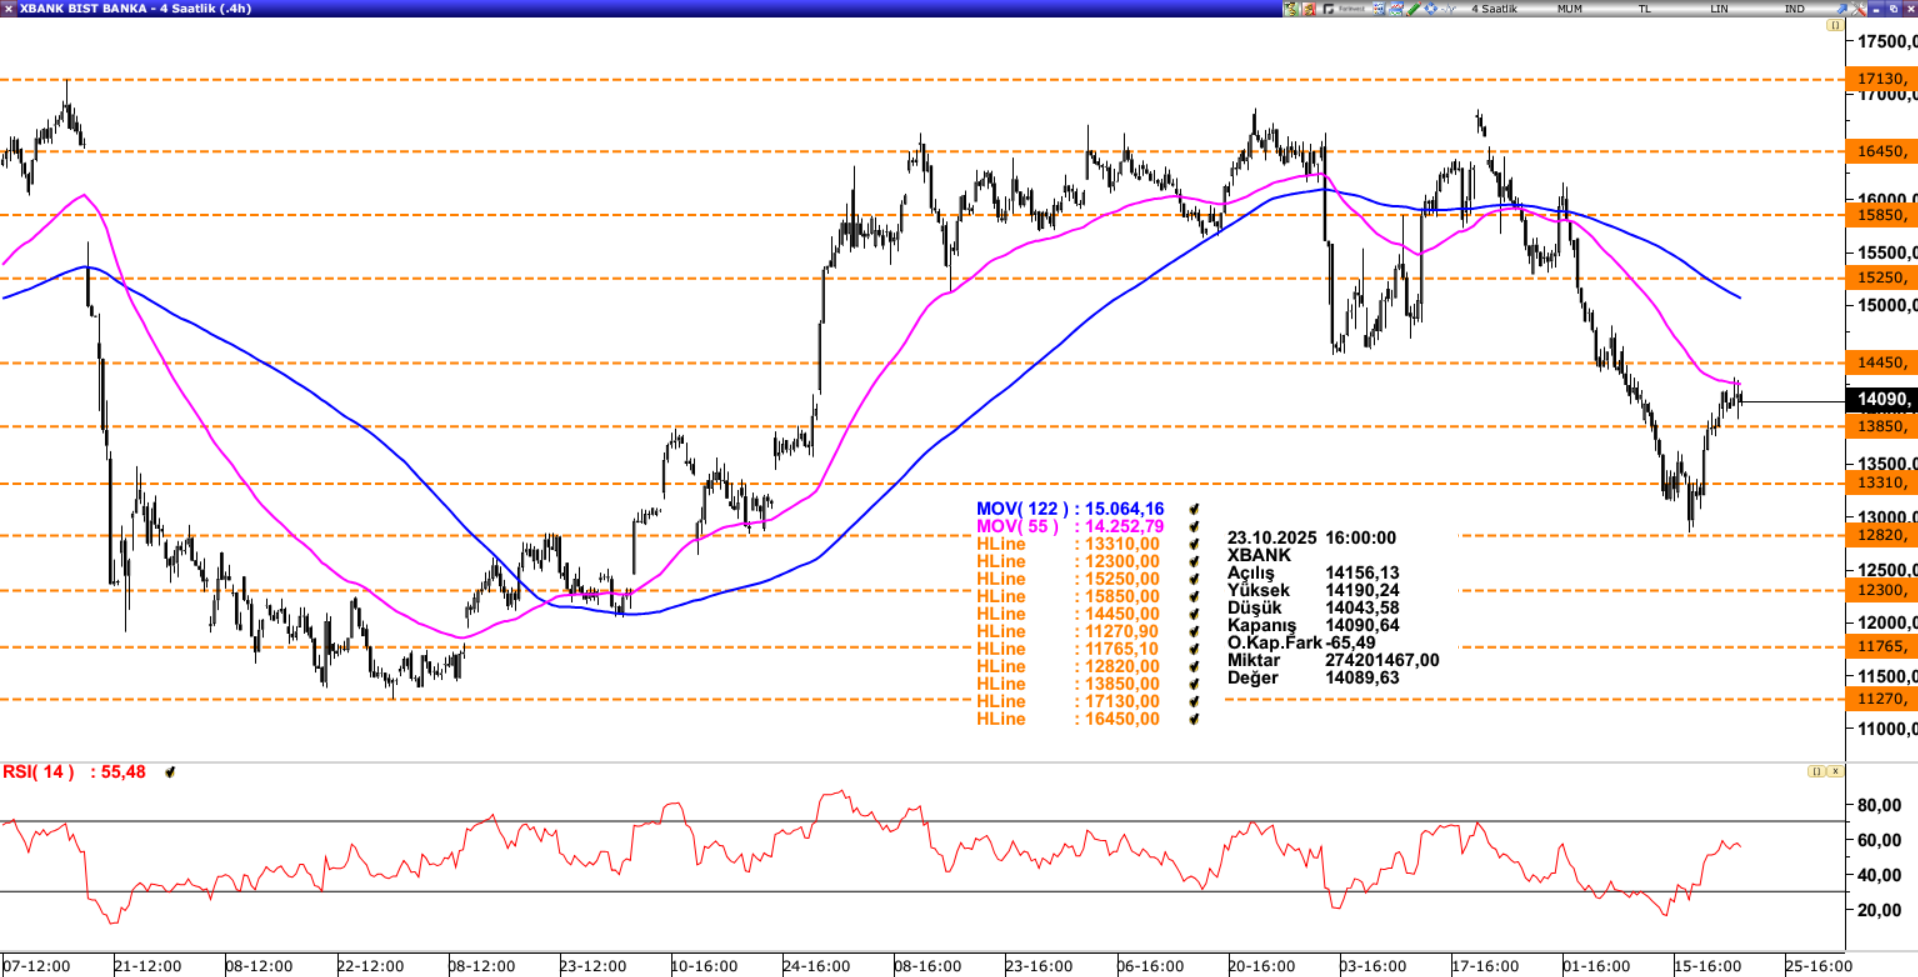The width and height of the screenshot is (1918, 977).
Task: Open the 4 Saatlik period selector
Action: pyautogui.click(x=1494, y=9)
